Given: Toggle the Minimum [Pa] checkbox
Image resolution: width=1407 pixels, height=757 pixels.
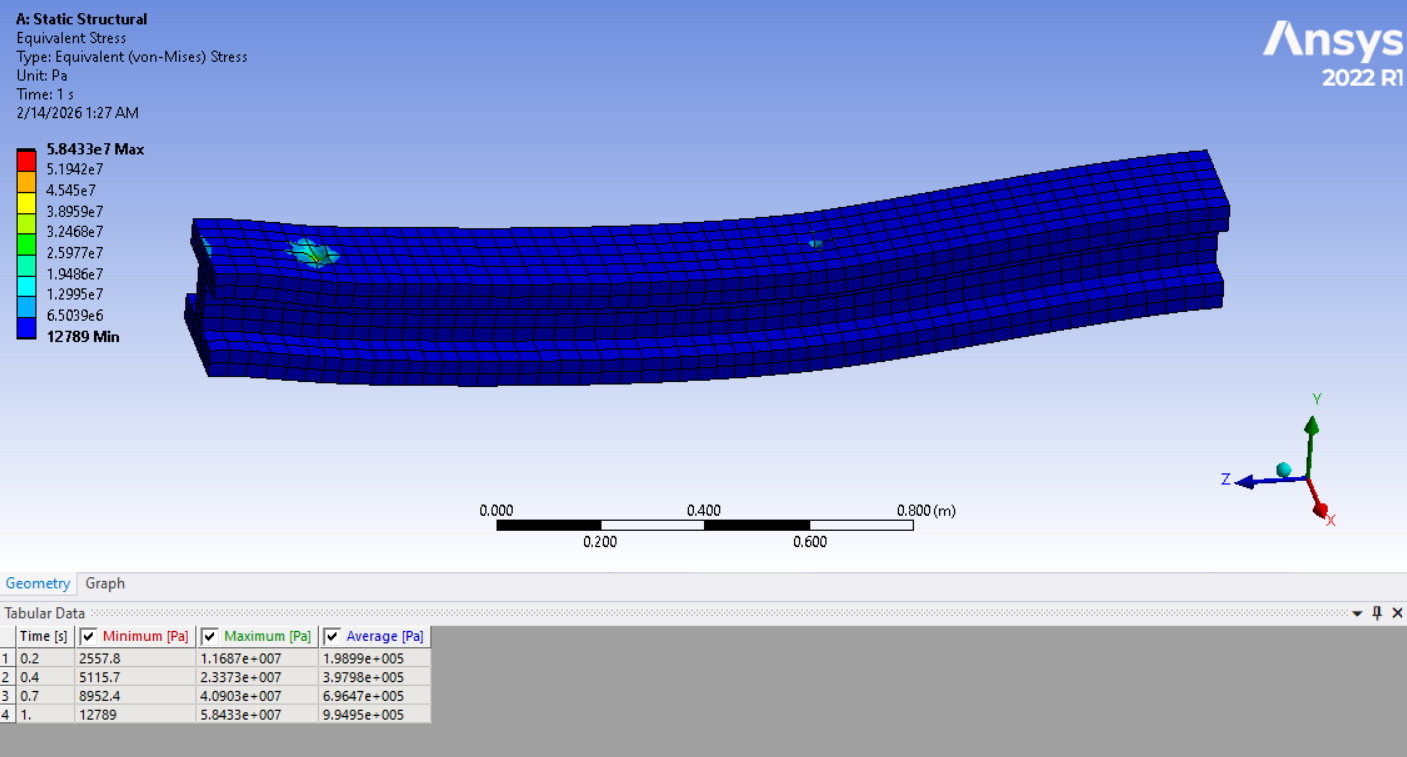Looking at the screenshot, I should point(89,636).
